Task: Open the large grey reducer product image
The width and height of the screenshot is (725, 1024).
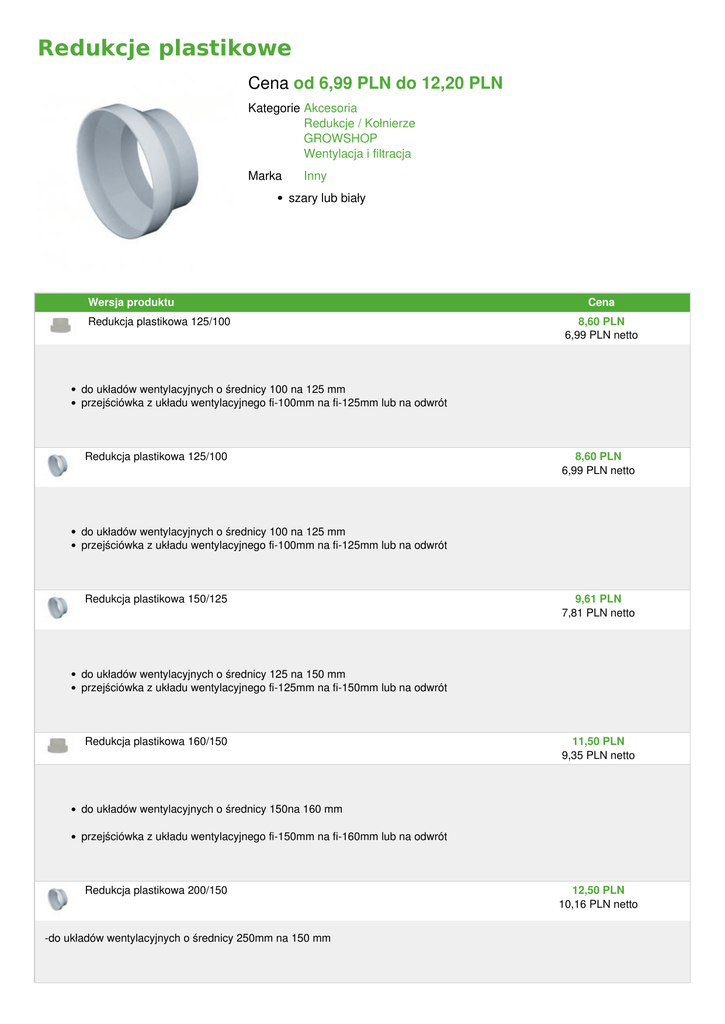Action: pyautogui.click(x=138, y=170)
